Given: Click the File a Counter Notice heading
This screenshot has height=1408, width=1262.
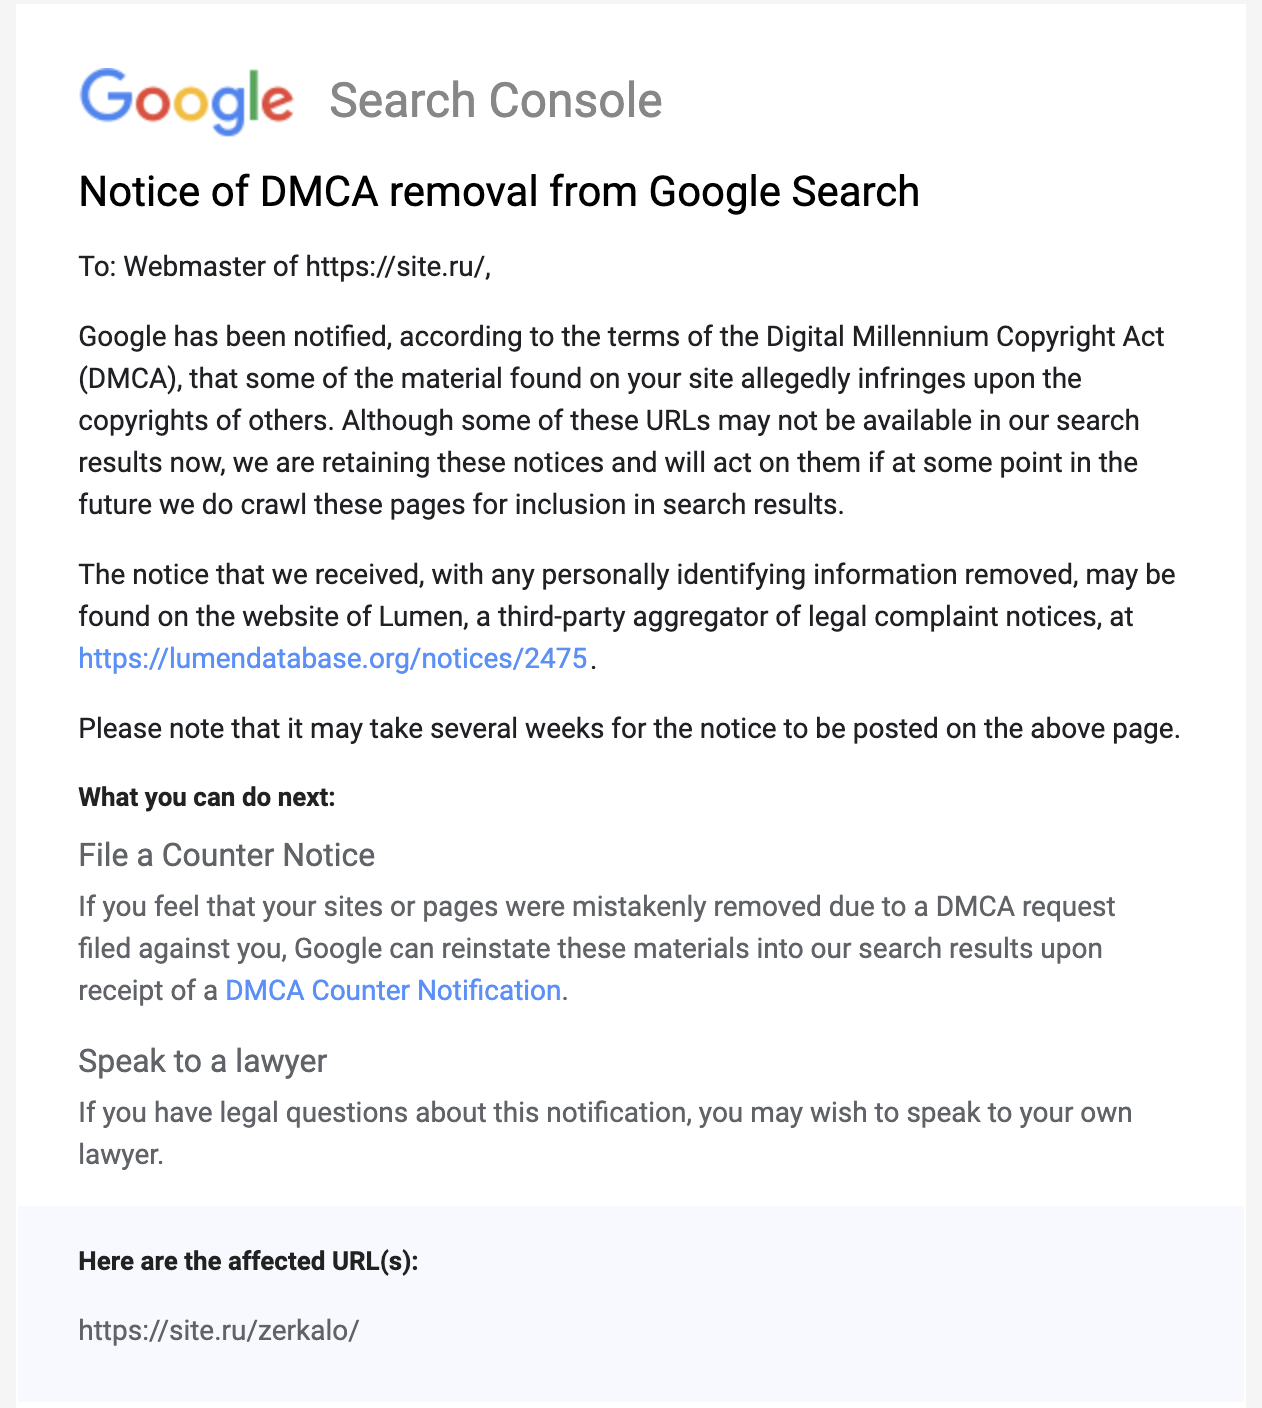Looking at the screenshot, I should (x=226, y=855).
